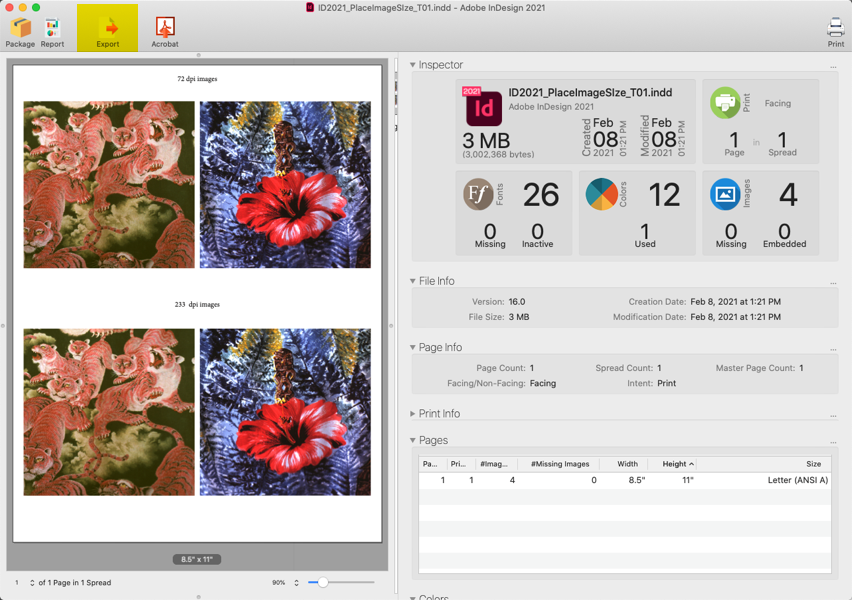Click the Master Page Count value
This screenshot has height=600, width=852.
[x=801, y=368]
